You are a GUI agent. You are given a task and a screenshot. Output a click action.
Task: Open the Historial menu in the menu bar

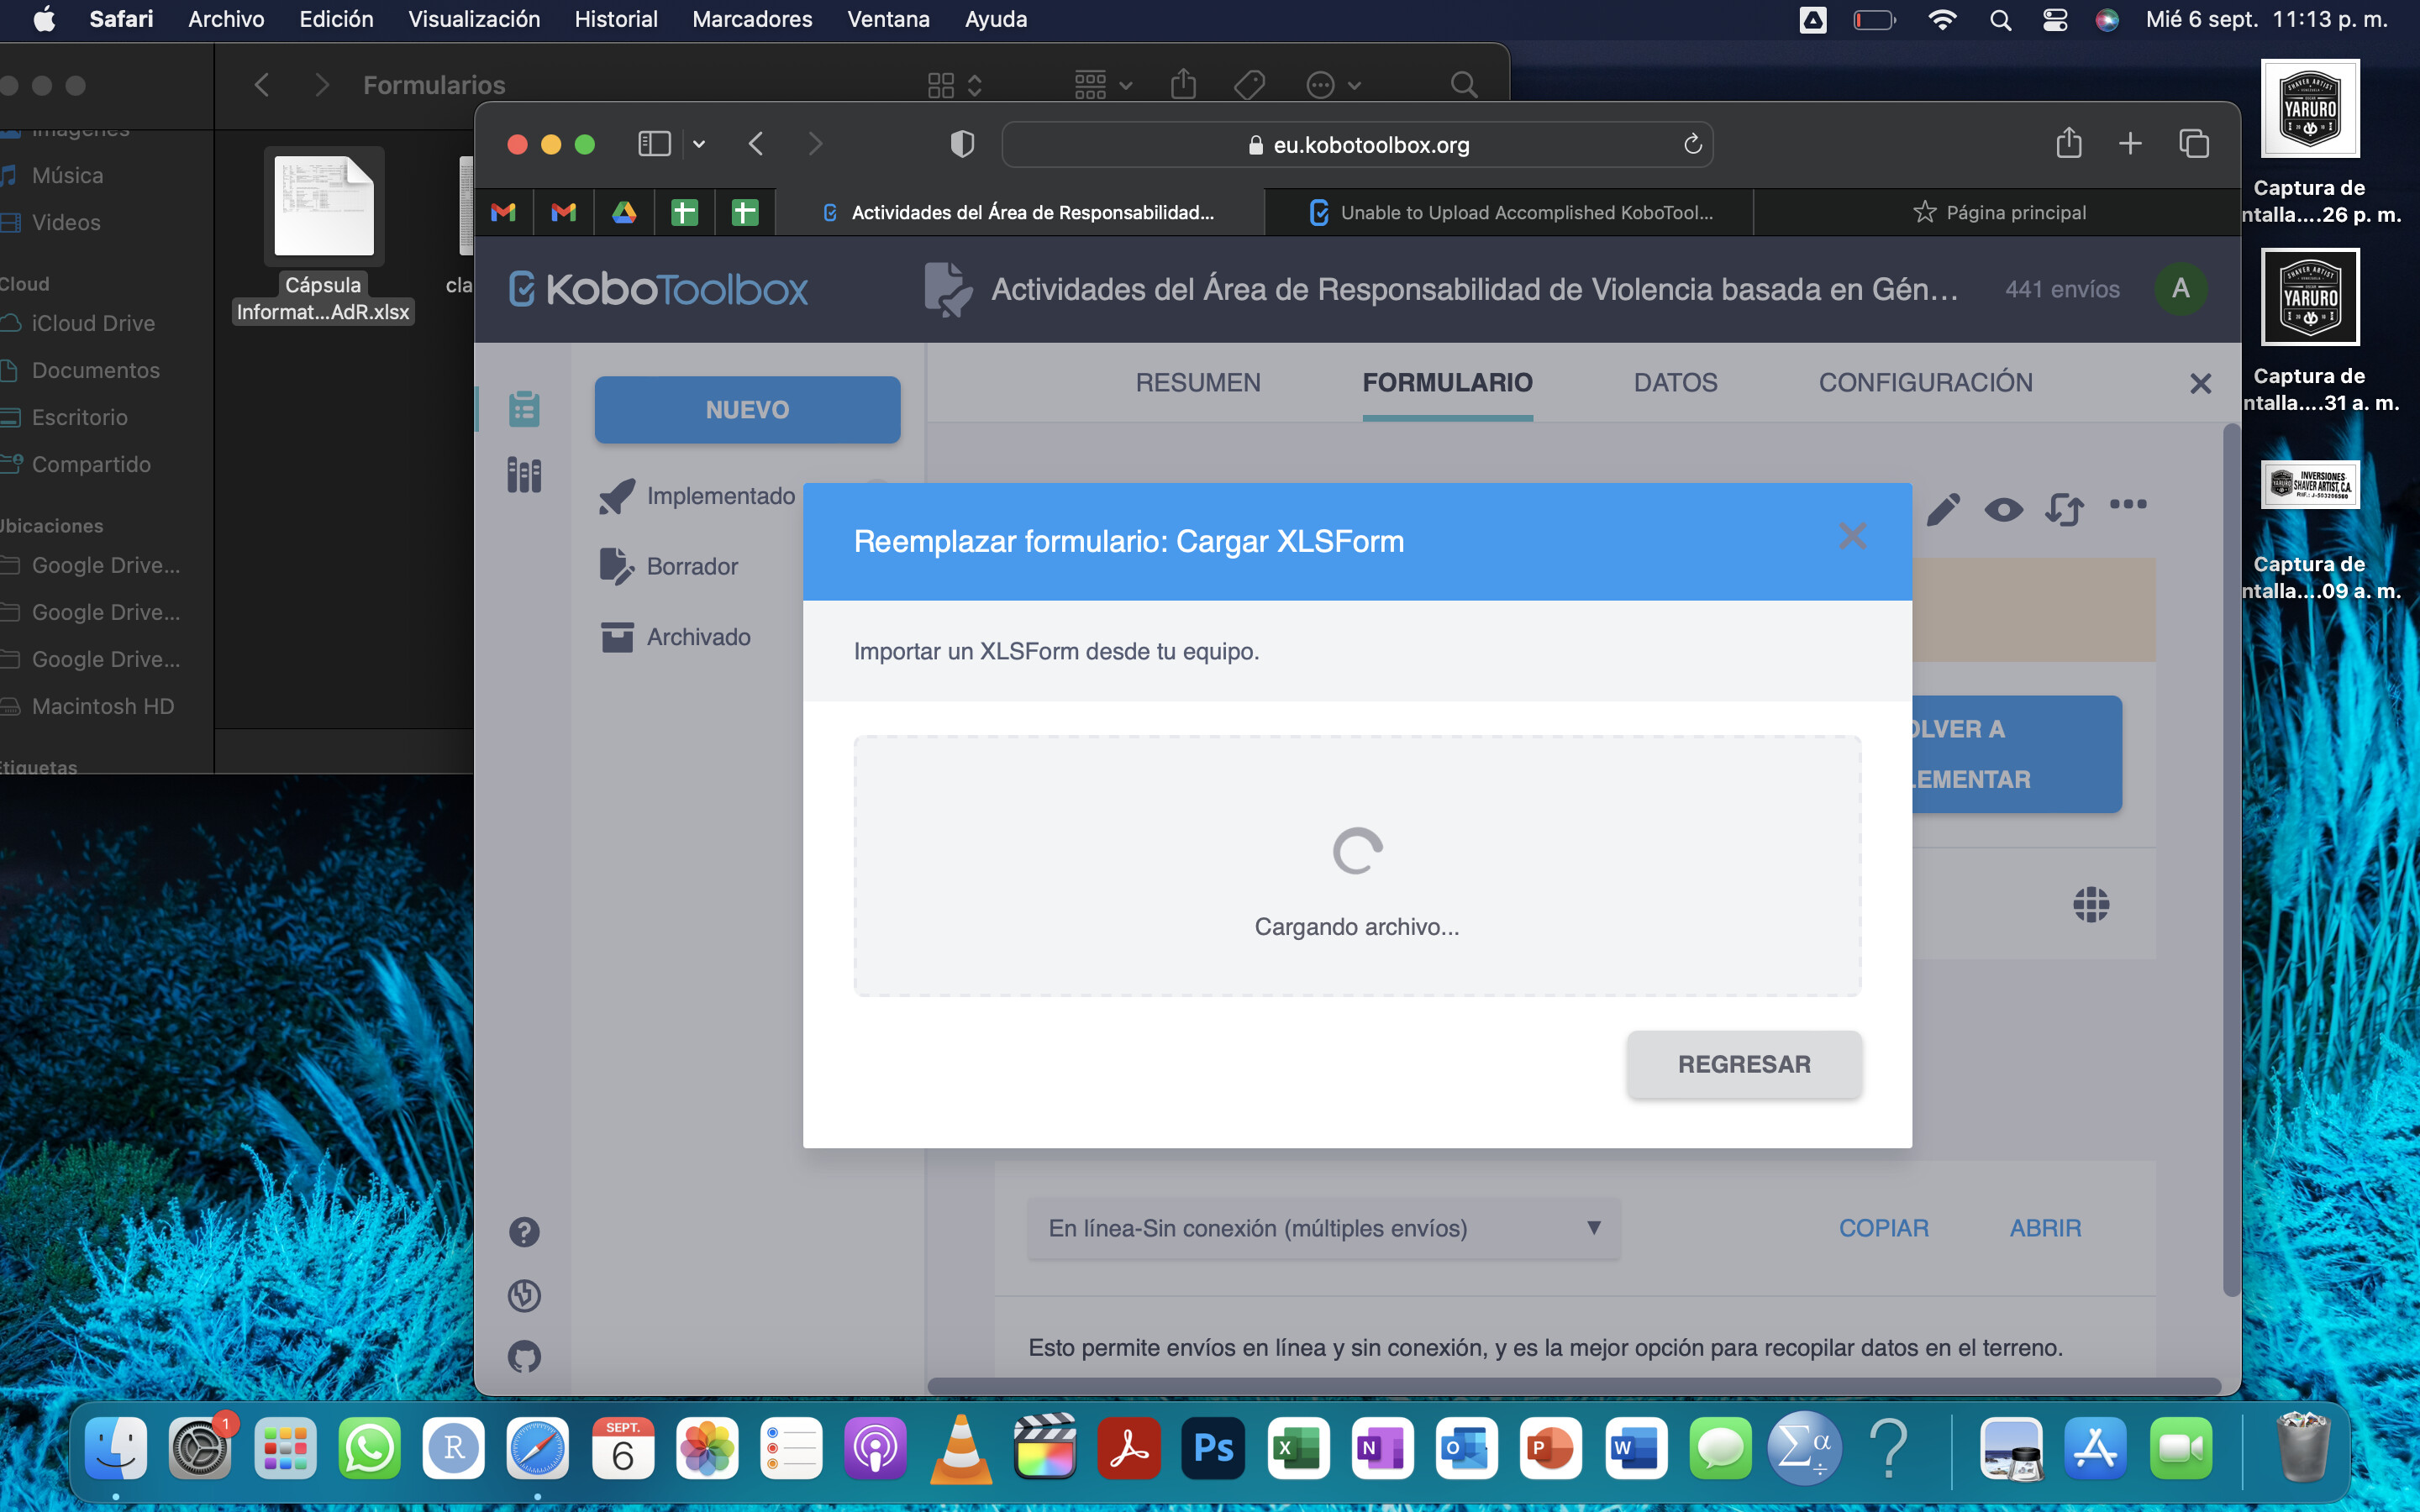[616, 19]
